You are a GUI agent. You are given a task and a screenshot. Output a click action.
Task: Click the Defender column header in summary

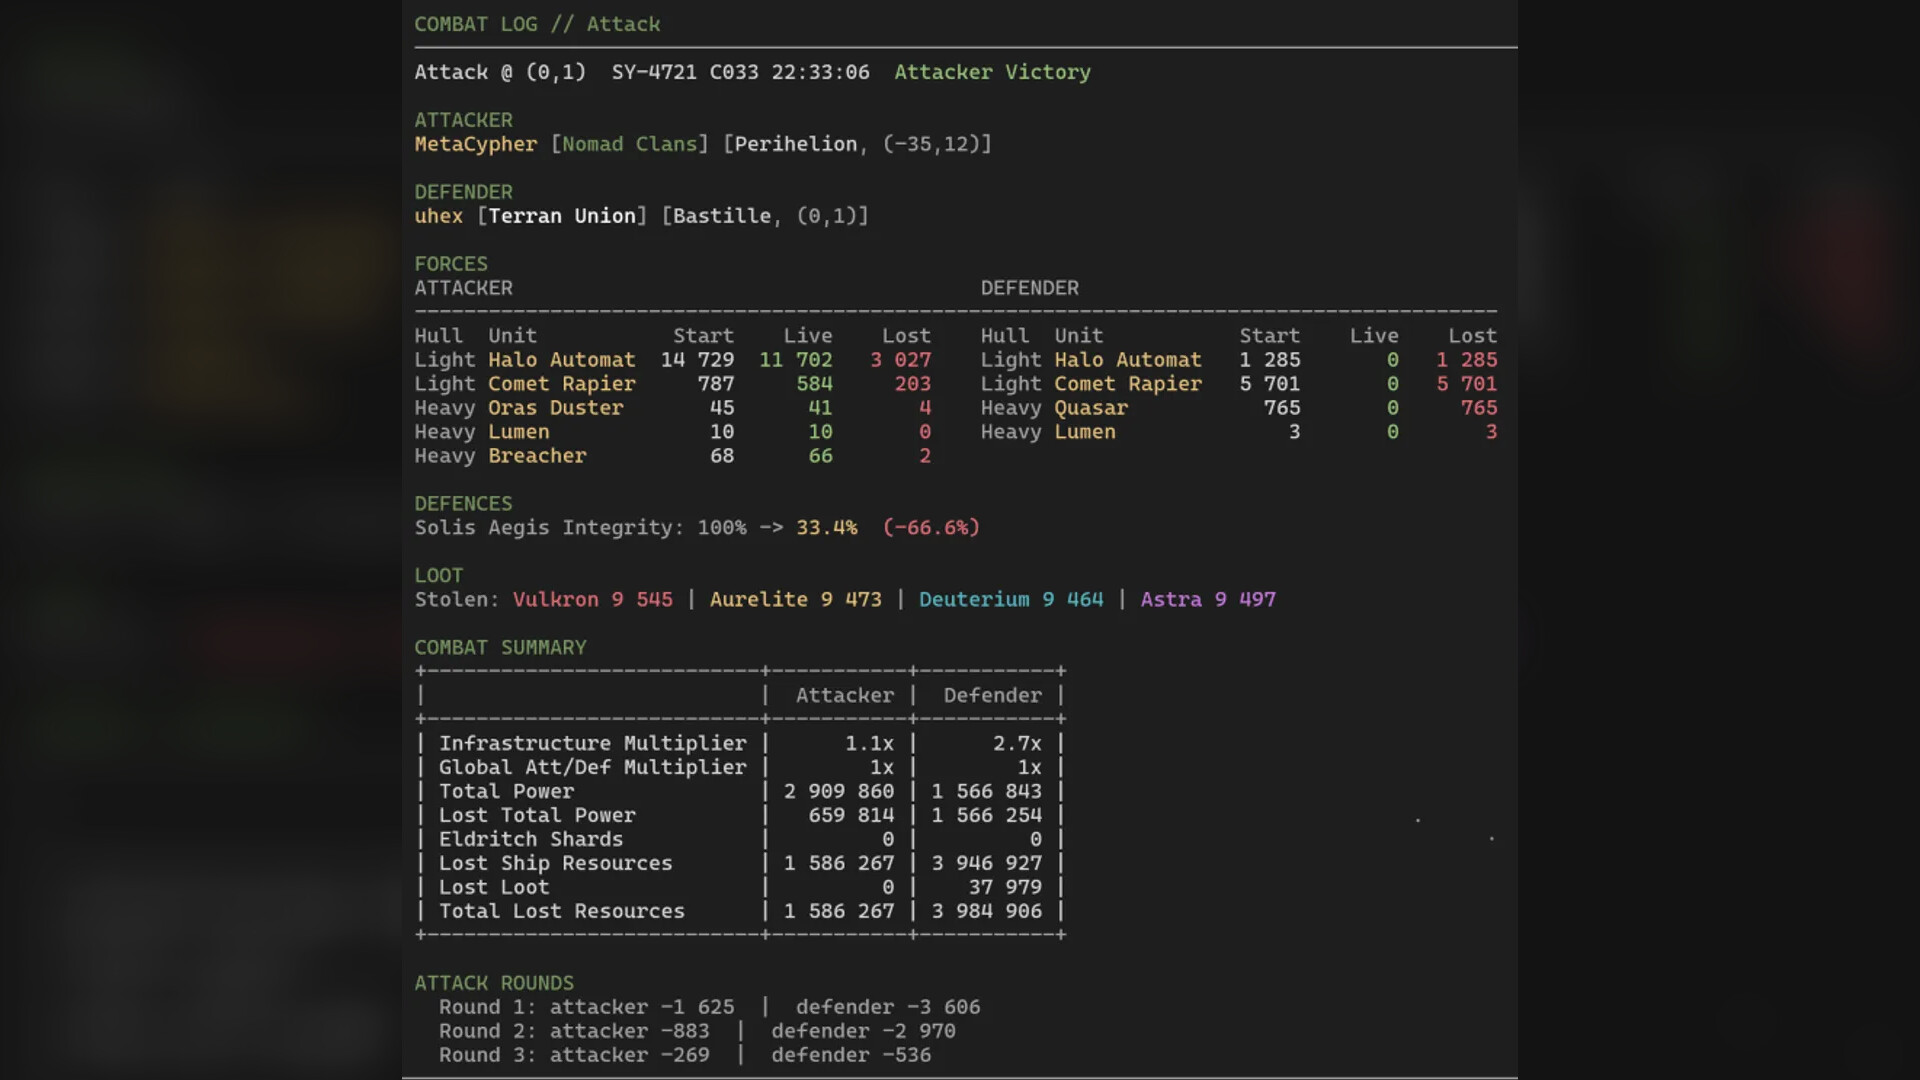[992, 696]
